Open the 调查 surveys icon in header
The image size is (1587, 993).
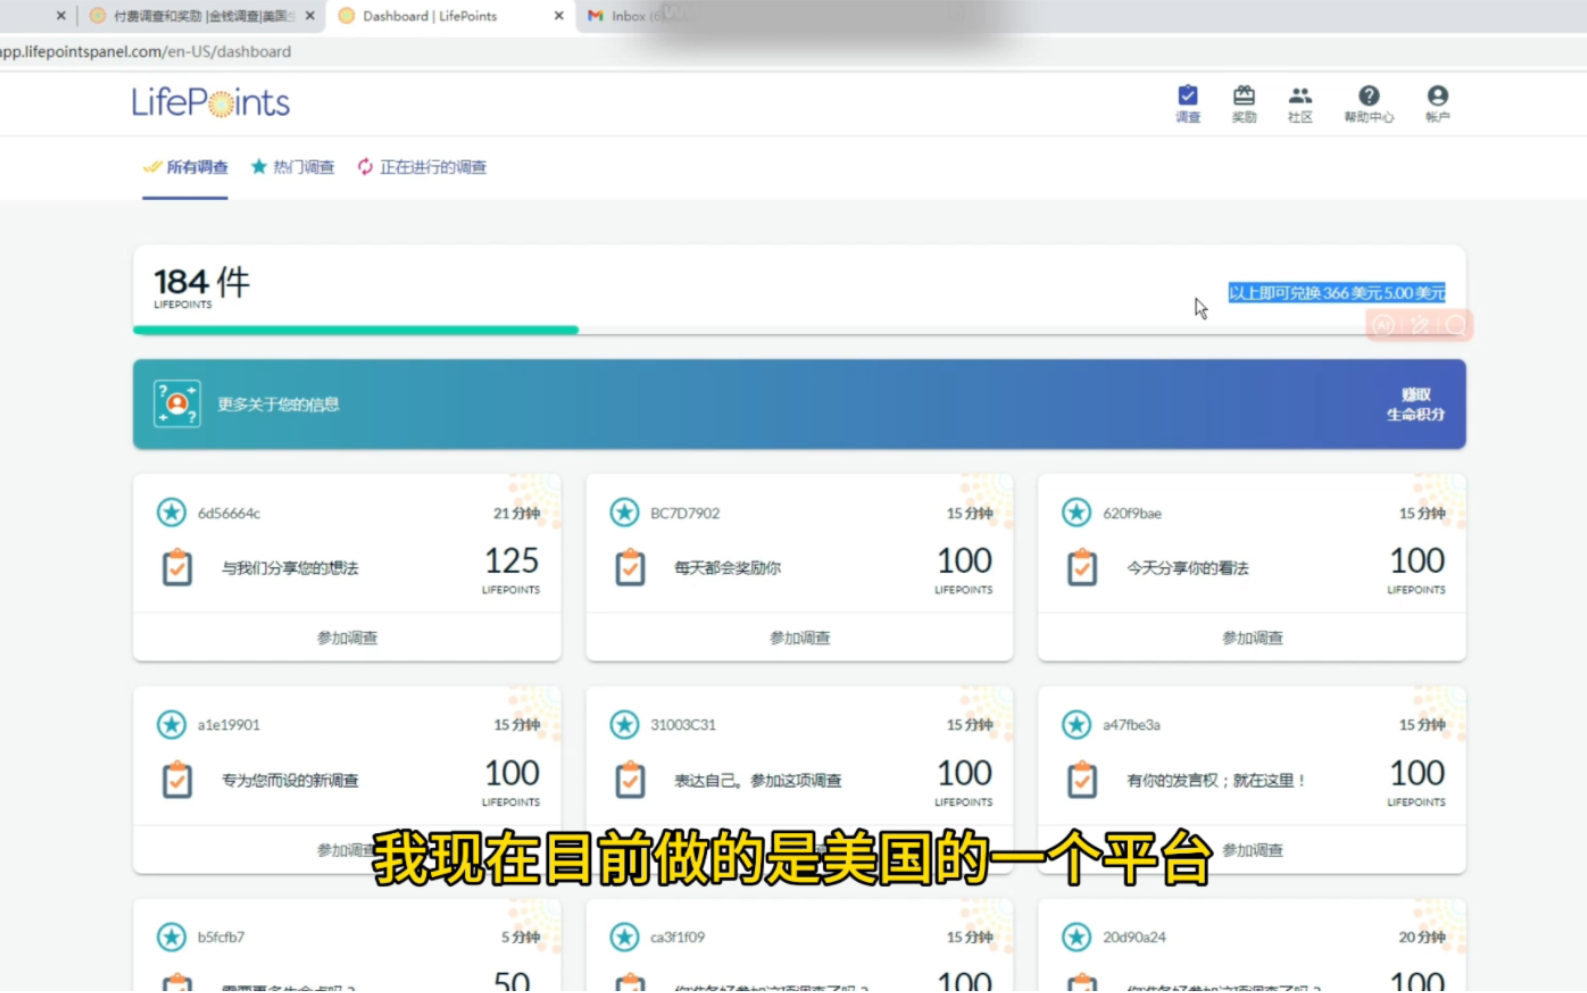coord(1187,103)
